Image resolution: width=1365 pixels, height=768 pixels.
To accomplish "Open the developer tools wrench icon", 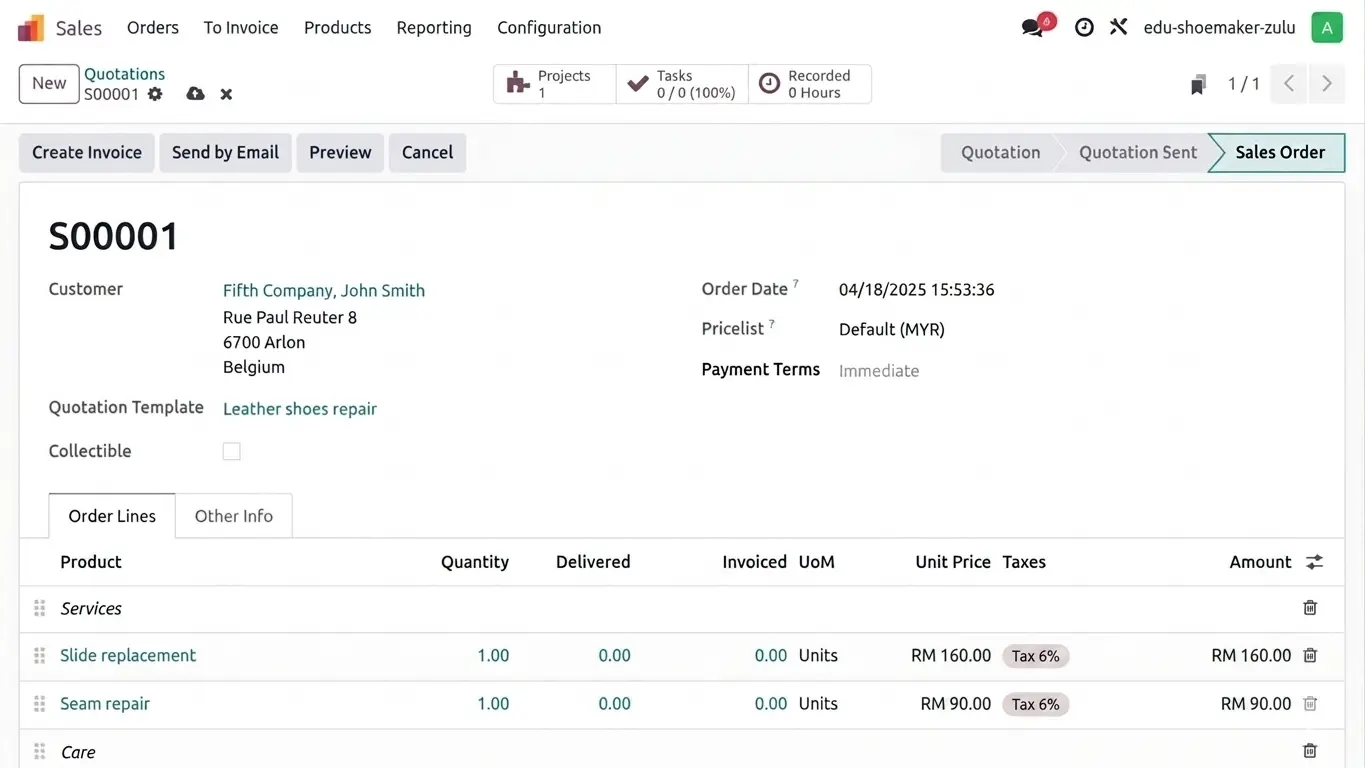I will coord(1119,27).
